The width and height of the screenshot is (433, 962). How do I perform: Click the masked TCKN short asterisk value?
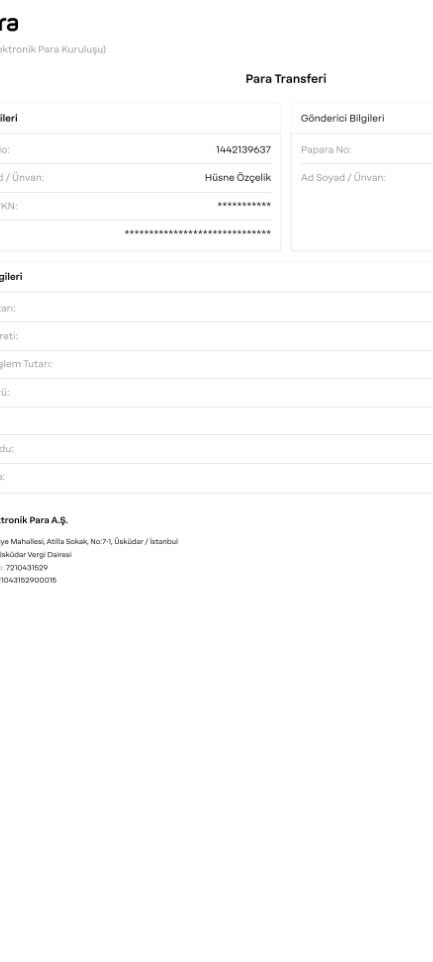pyautogui.click(x=244, y=206)
